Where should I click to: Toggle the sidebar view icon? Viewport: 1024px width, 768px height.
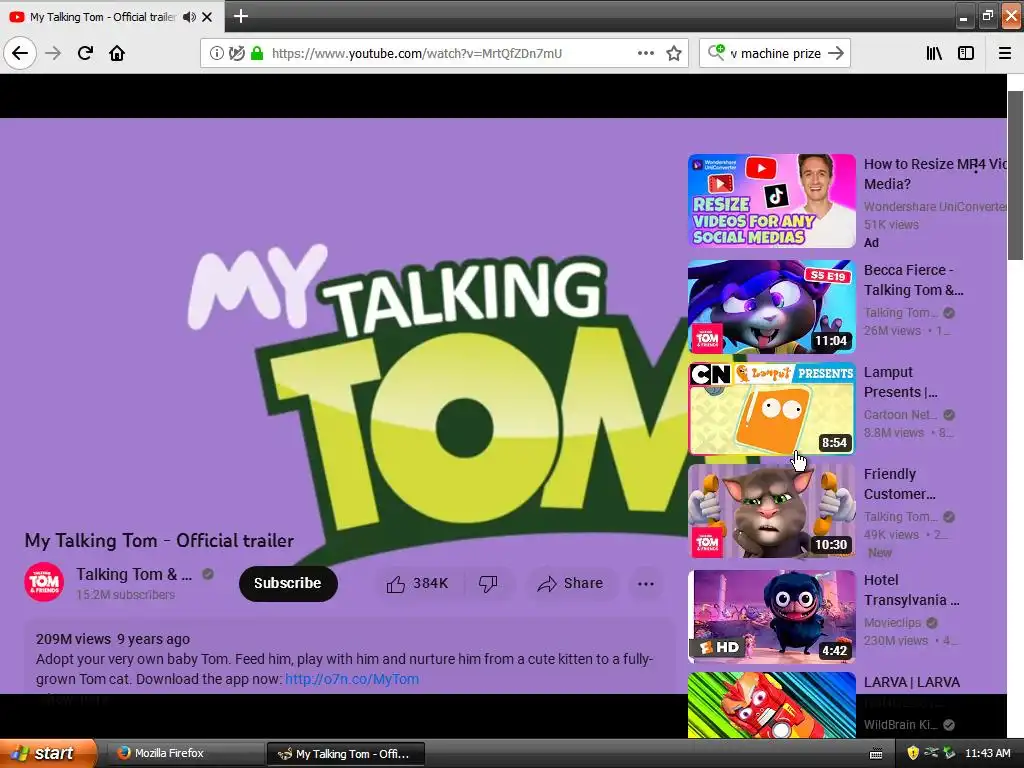pyautogui.click(x=966, y=54)
